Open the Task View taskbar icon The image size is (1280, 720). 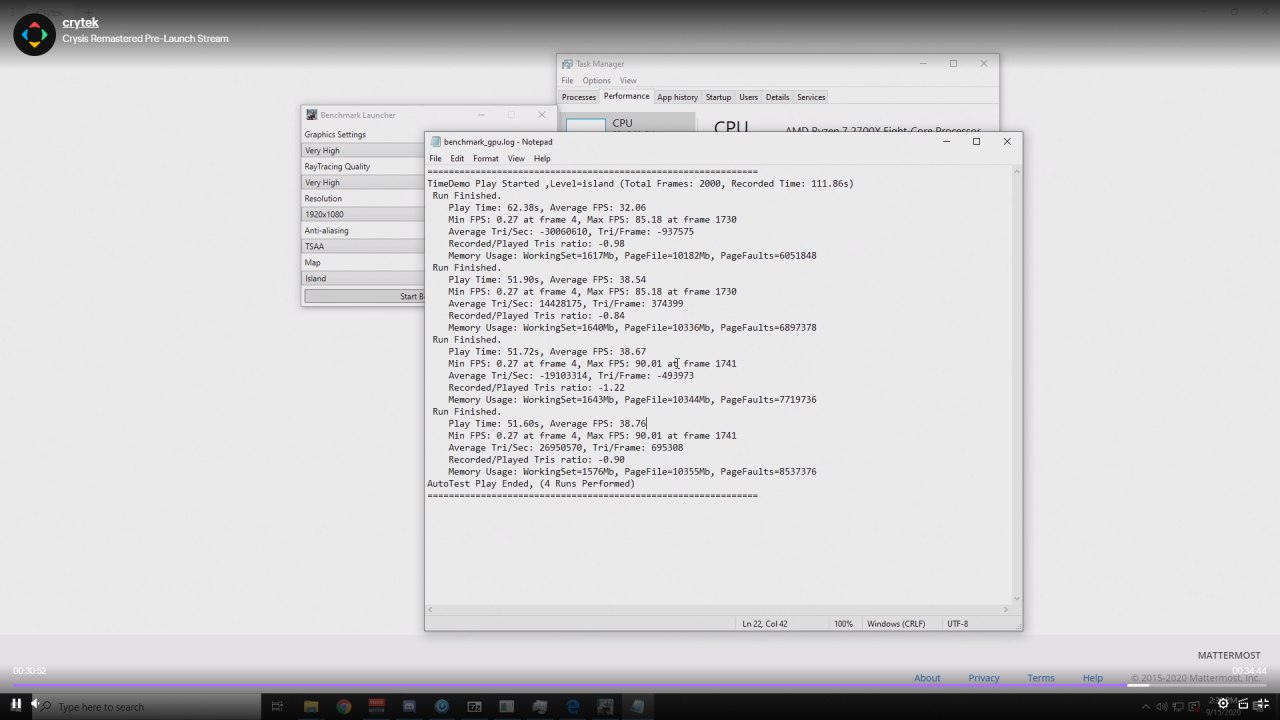point(277,706)
